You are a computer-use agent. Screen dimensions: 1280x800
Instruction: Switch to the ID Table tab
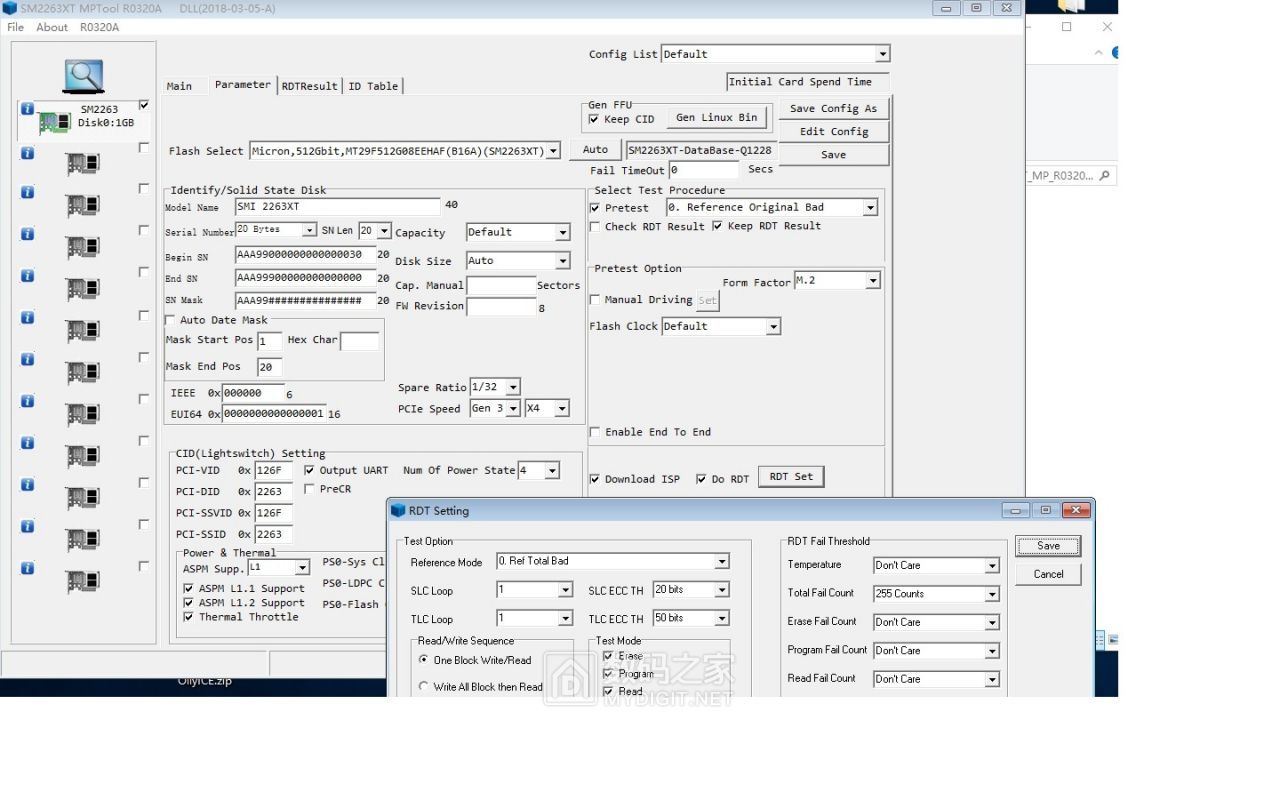point(373,86)
